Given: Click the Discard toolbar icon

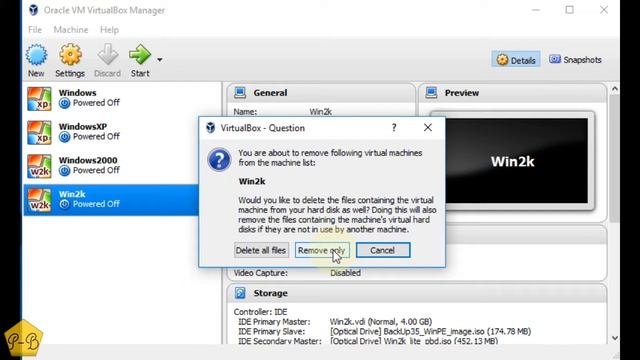Looking at the screenshot, I should point(107,55).
